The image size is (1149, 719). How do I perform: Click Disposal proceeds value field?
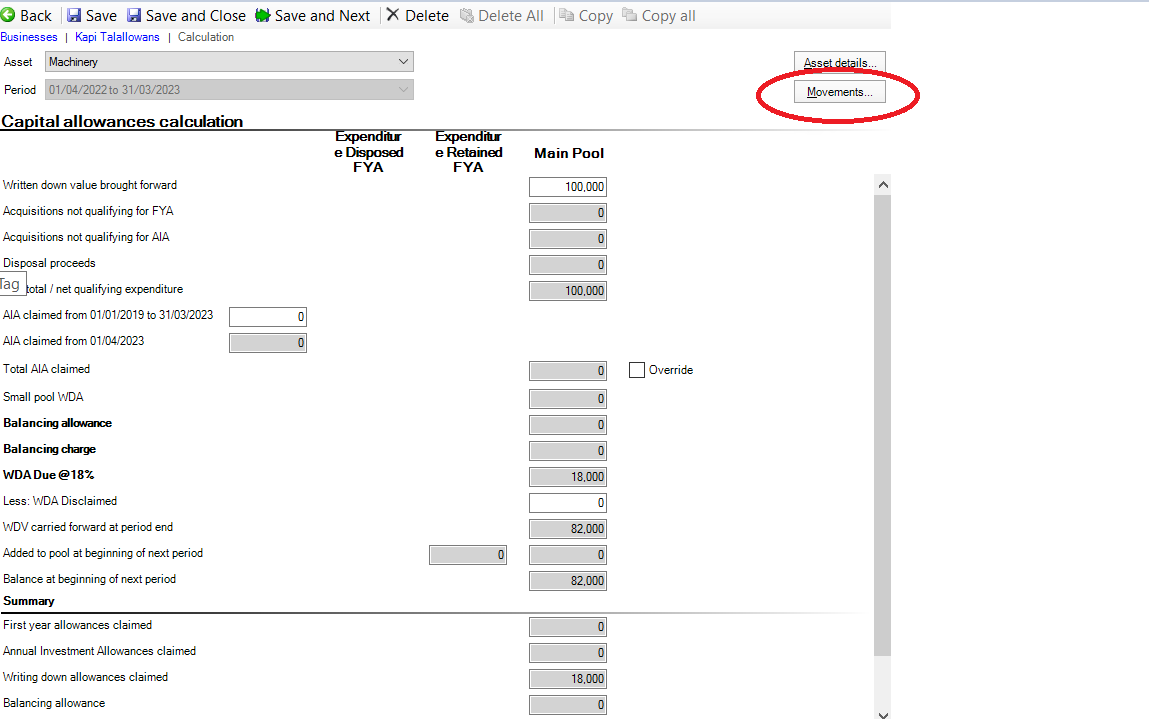click(x=568, y=265)
